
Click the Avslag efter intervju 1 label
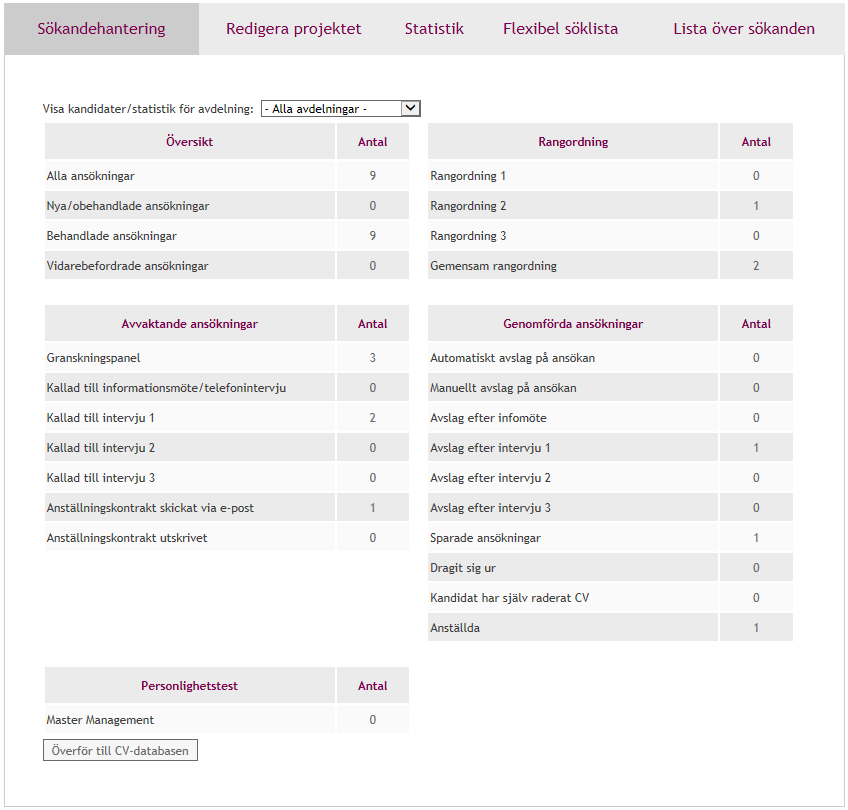tap(490, 448)
